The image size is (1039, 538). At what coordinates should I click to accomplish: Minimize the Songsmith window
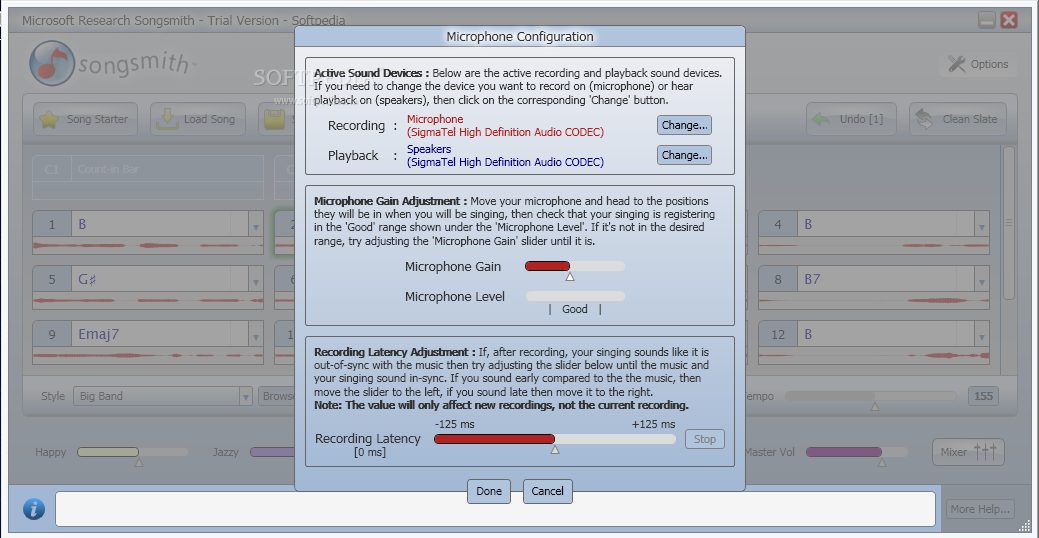pyautogui.click(x=987, y=20)
